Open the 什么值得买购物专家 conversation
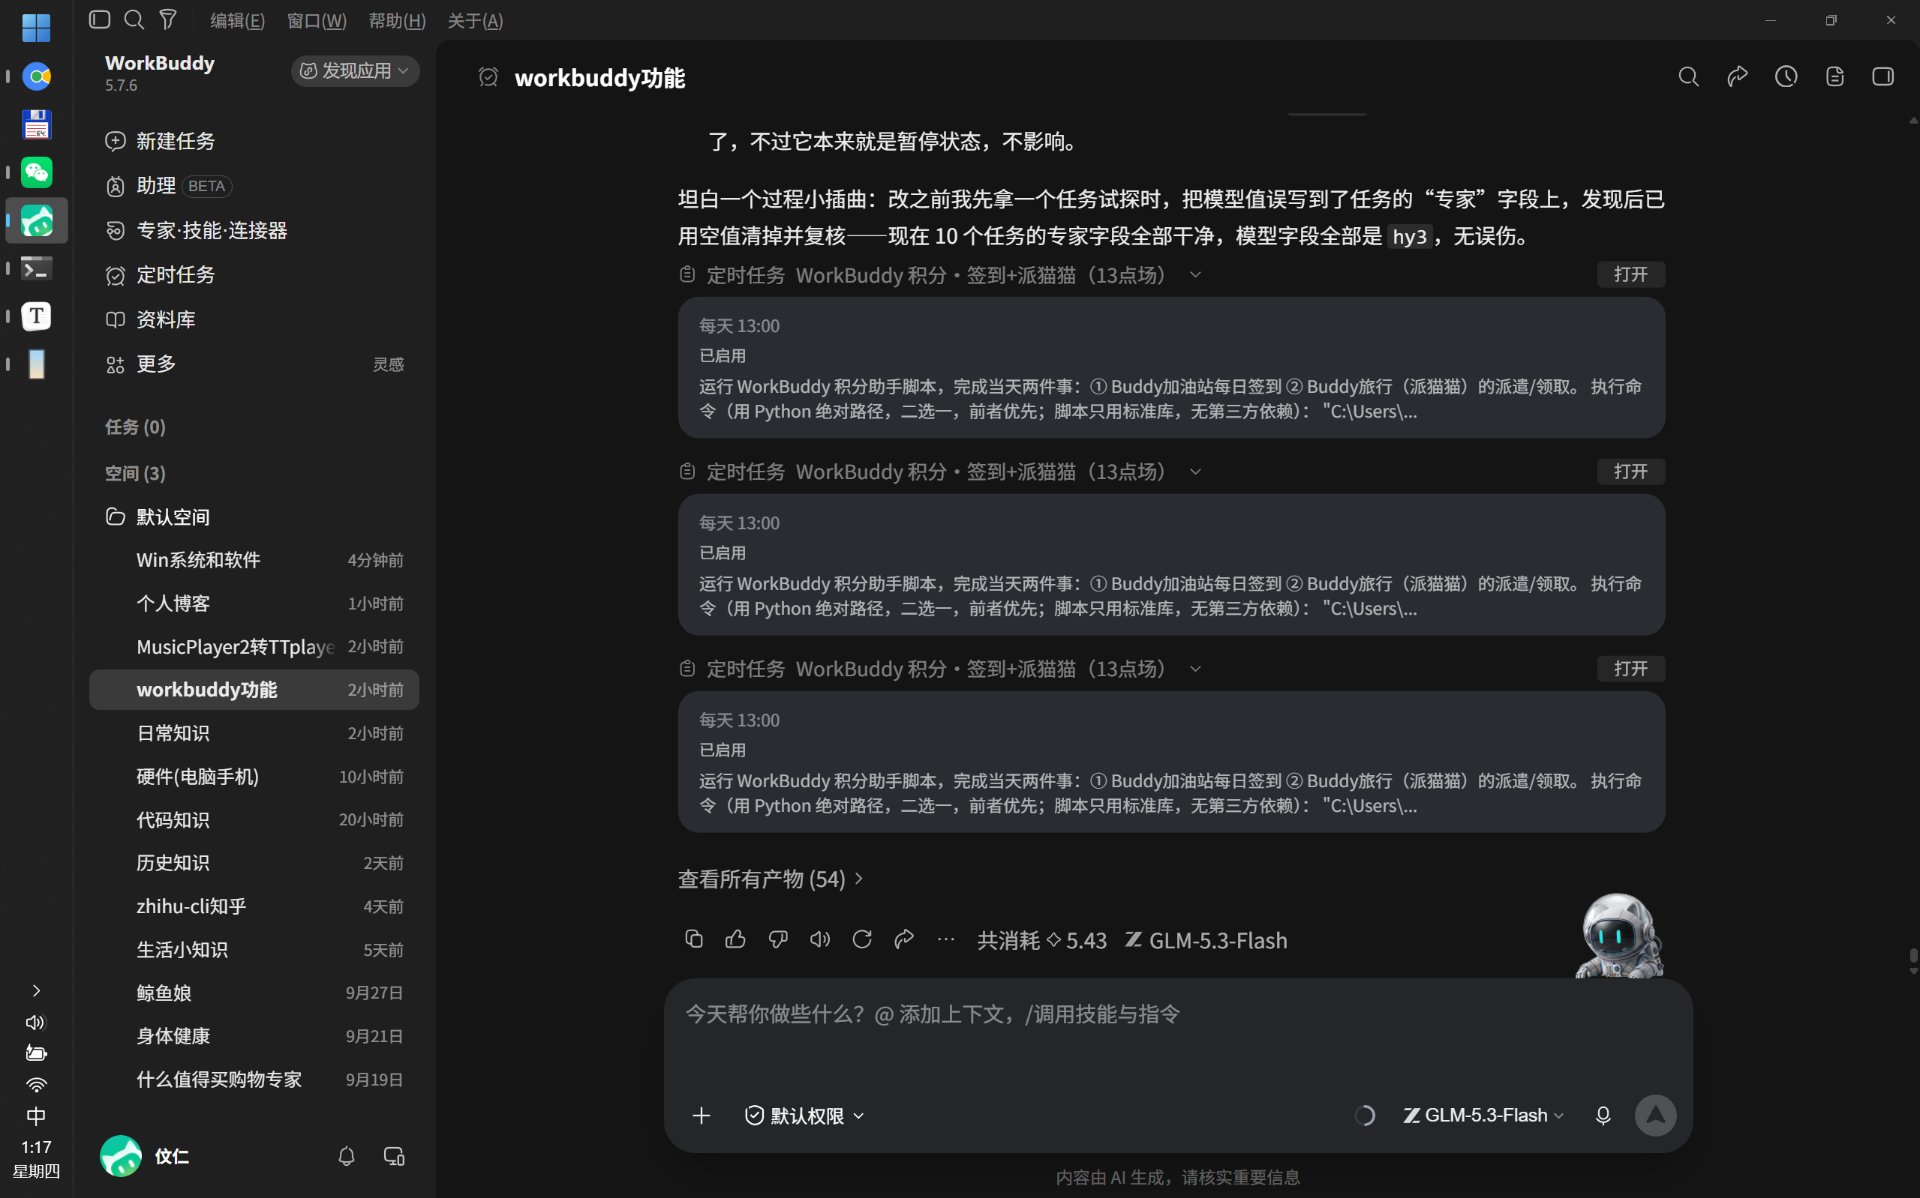Image resolution: width=1920 pixels, height=1198 pixels. pyautogui.click(x=254, y=1079)
